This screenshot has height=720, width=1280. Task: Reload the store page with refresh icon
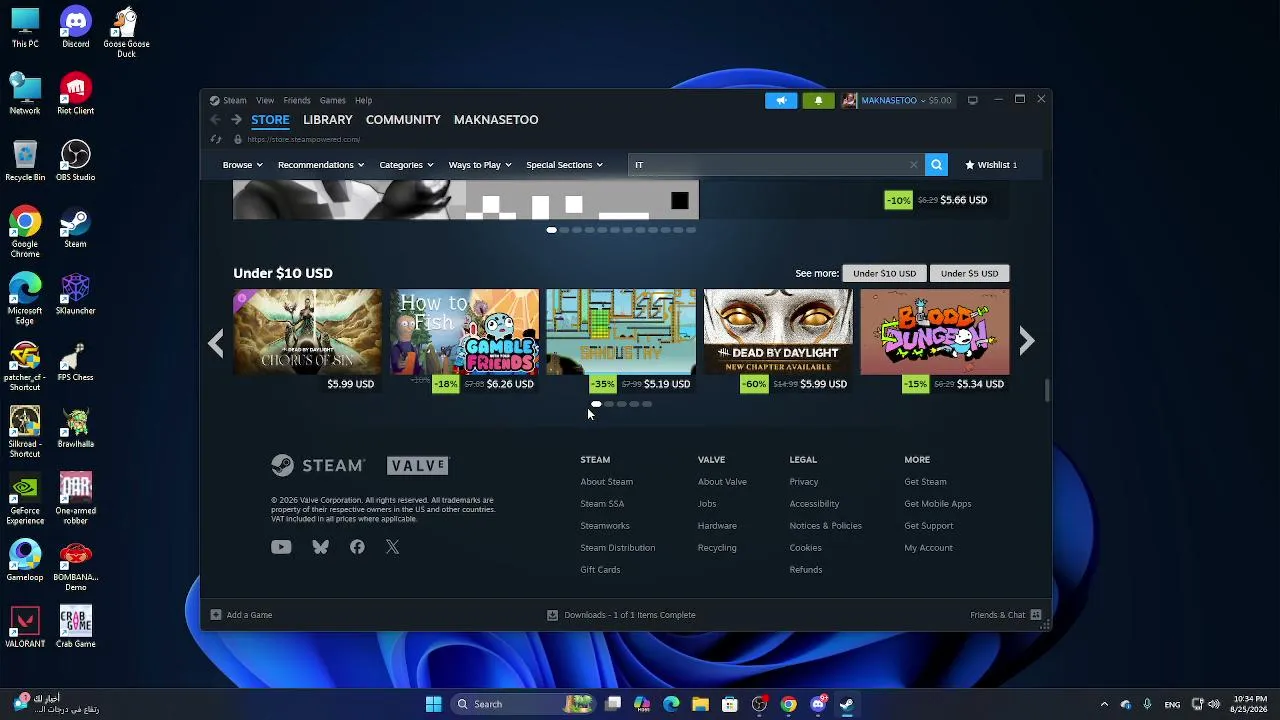215,140
